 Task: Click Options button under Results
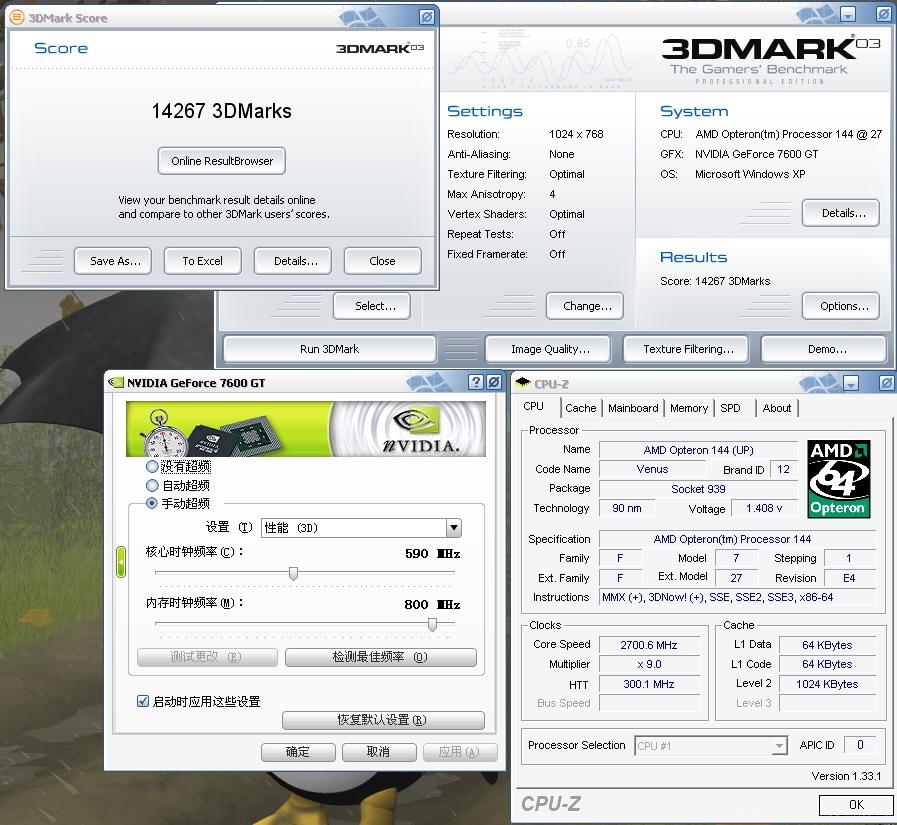841,306
